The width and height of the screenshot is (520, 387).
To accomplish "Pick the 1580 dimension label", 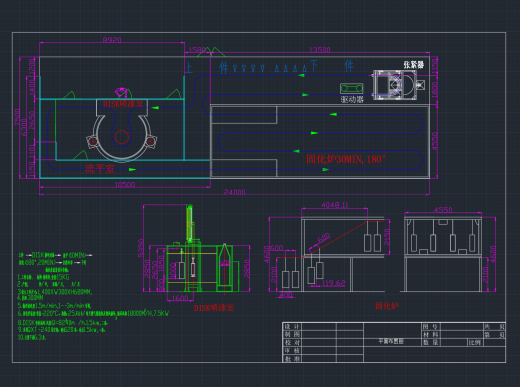I will (x=197, y=50).
